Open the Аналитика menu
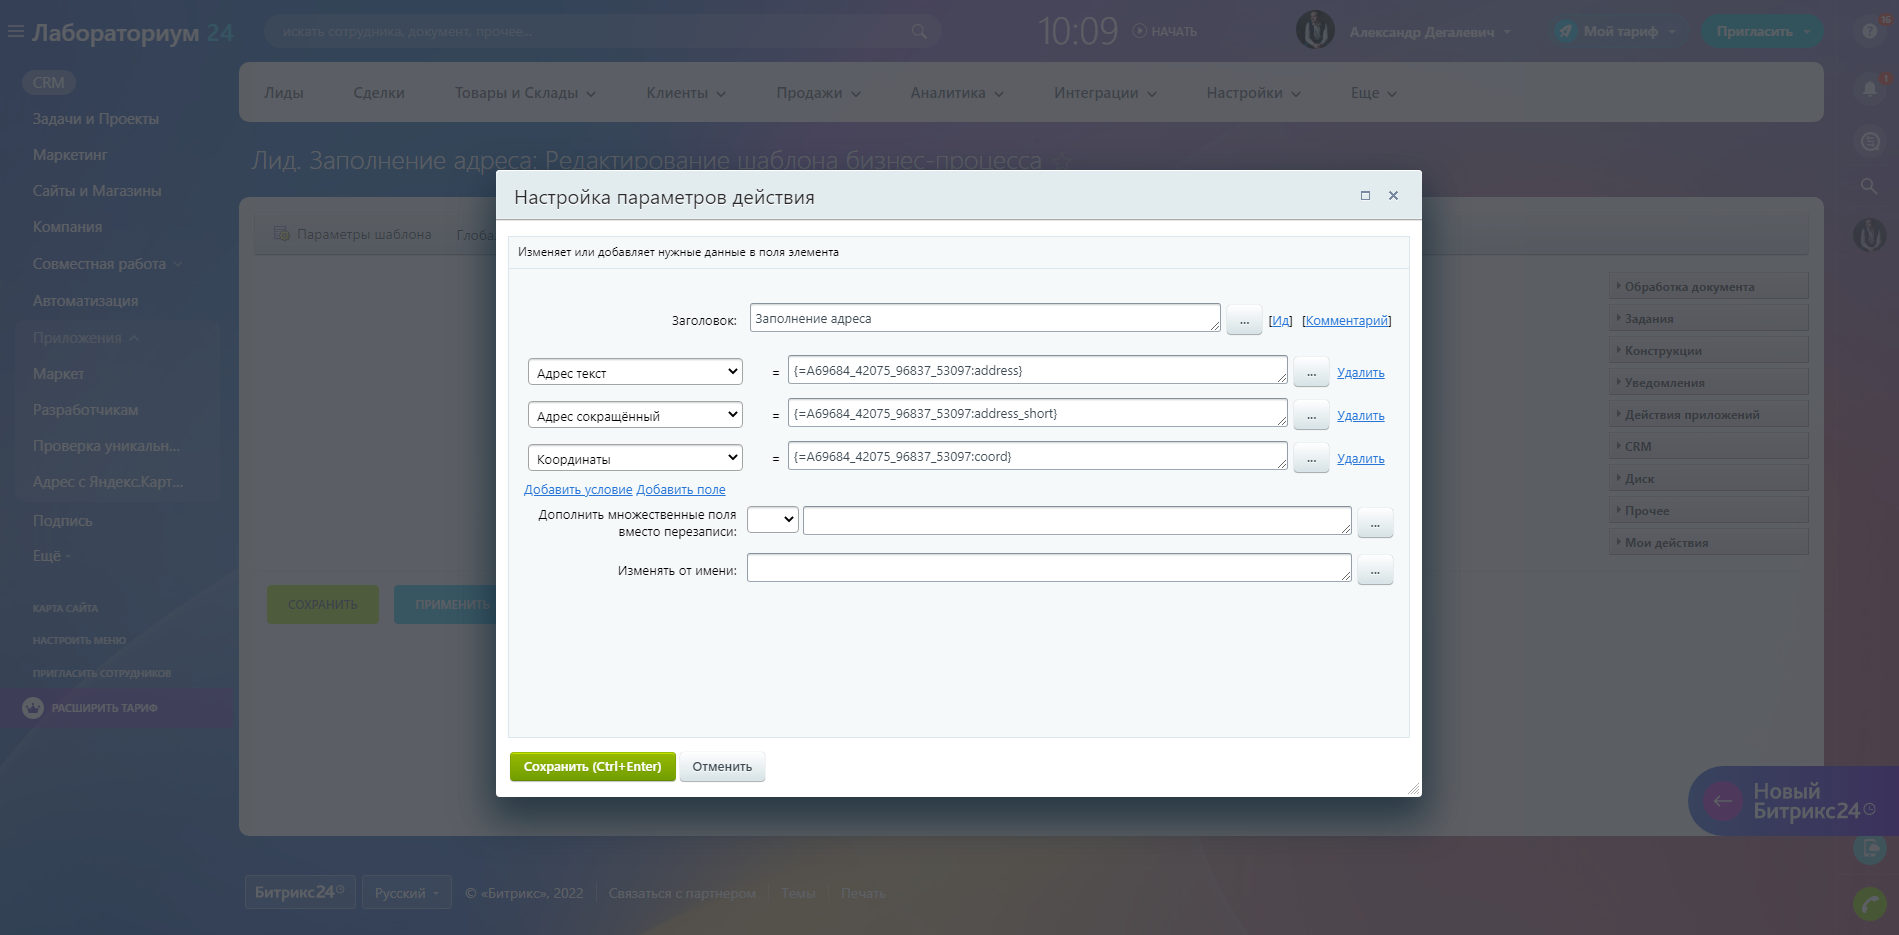The image size is (1899, 935). [957, 93]
